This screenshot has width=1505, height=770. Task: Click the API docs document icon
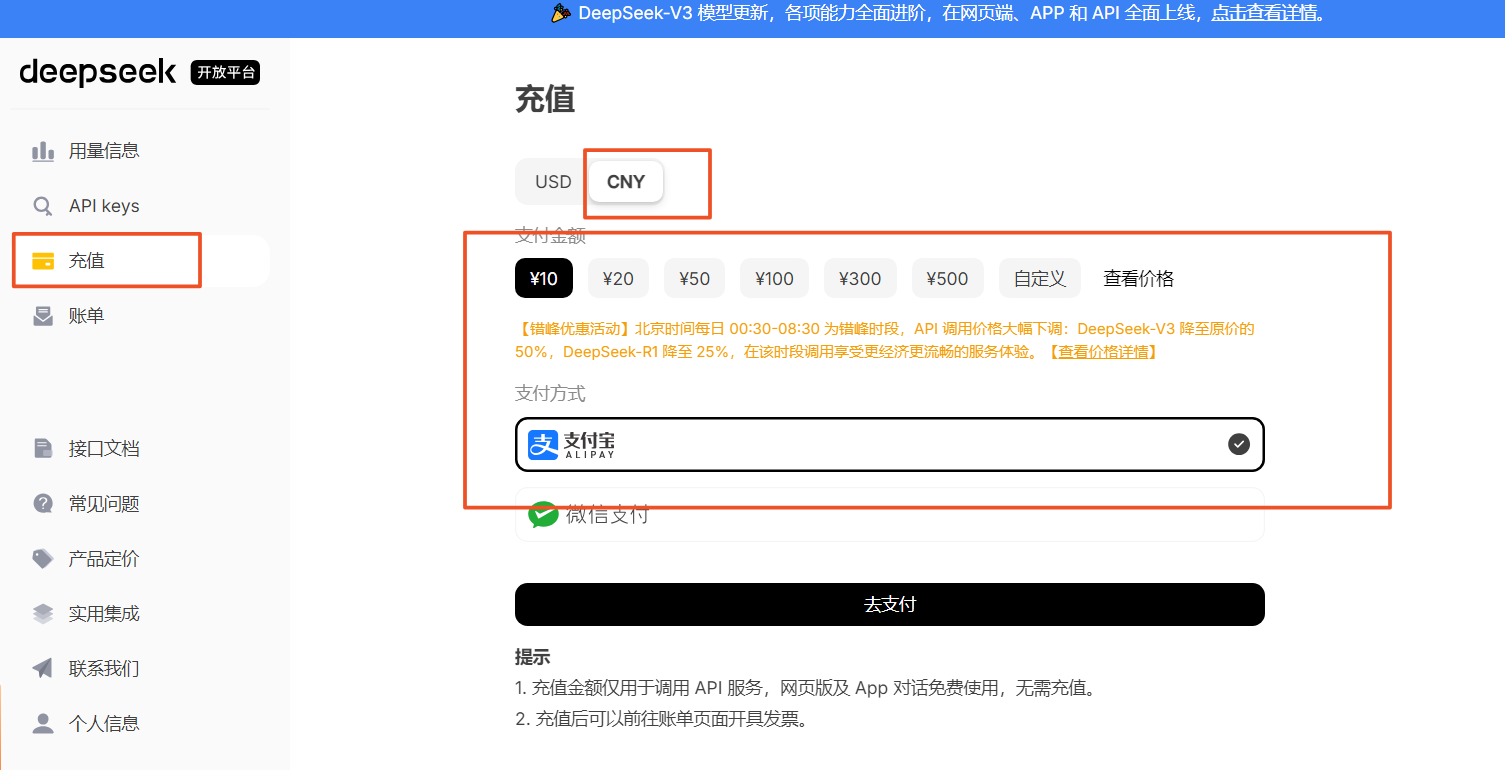coord(43,448)
